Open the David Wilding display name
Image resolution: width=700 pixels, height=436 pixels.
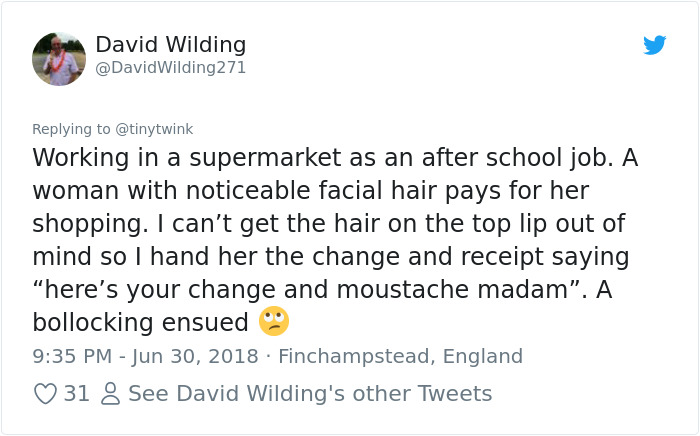point(170,45)
